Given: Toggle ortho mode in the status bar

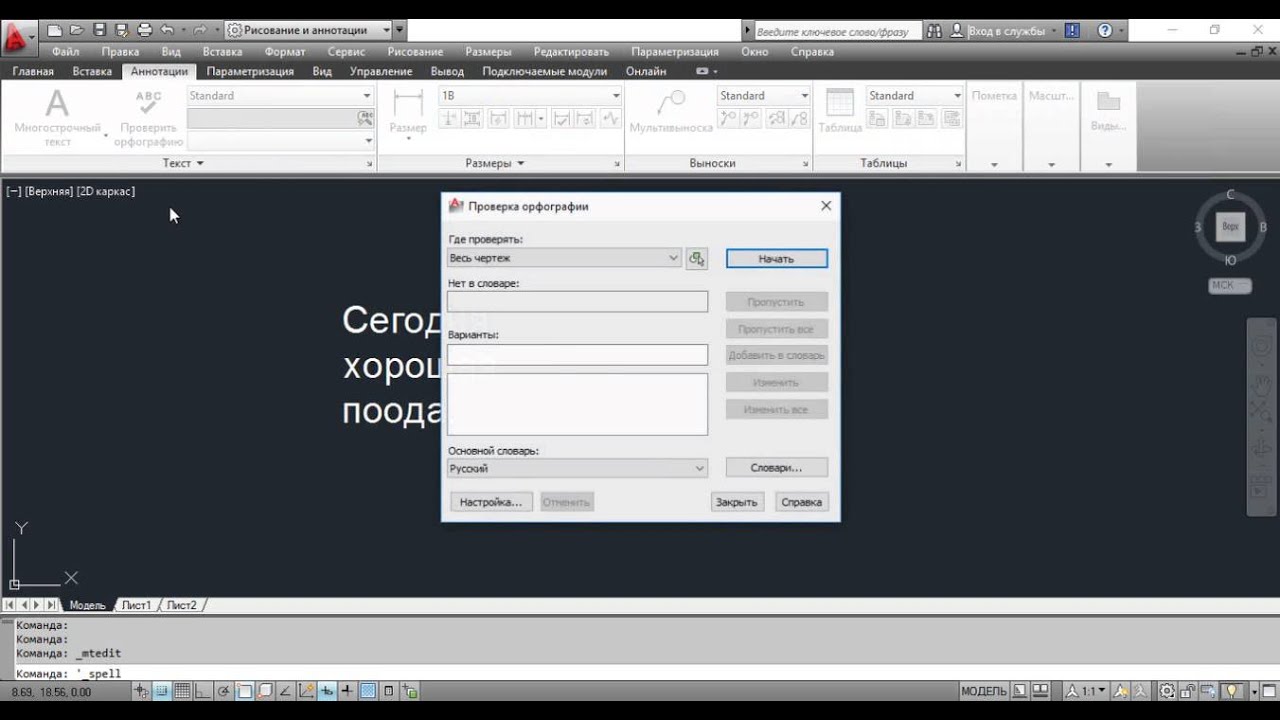Looking at the screenshot, I should (204, 691).
